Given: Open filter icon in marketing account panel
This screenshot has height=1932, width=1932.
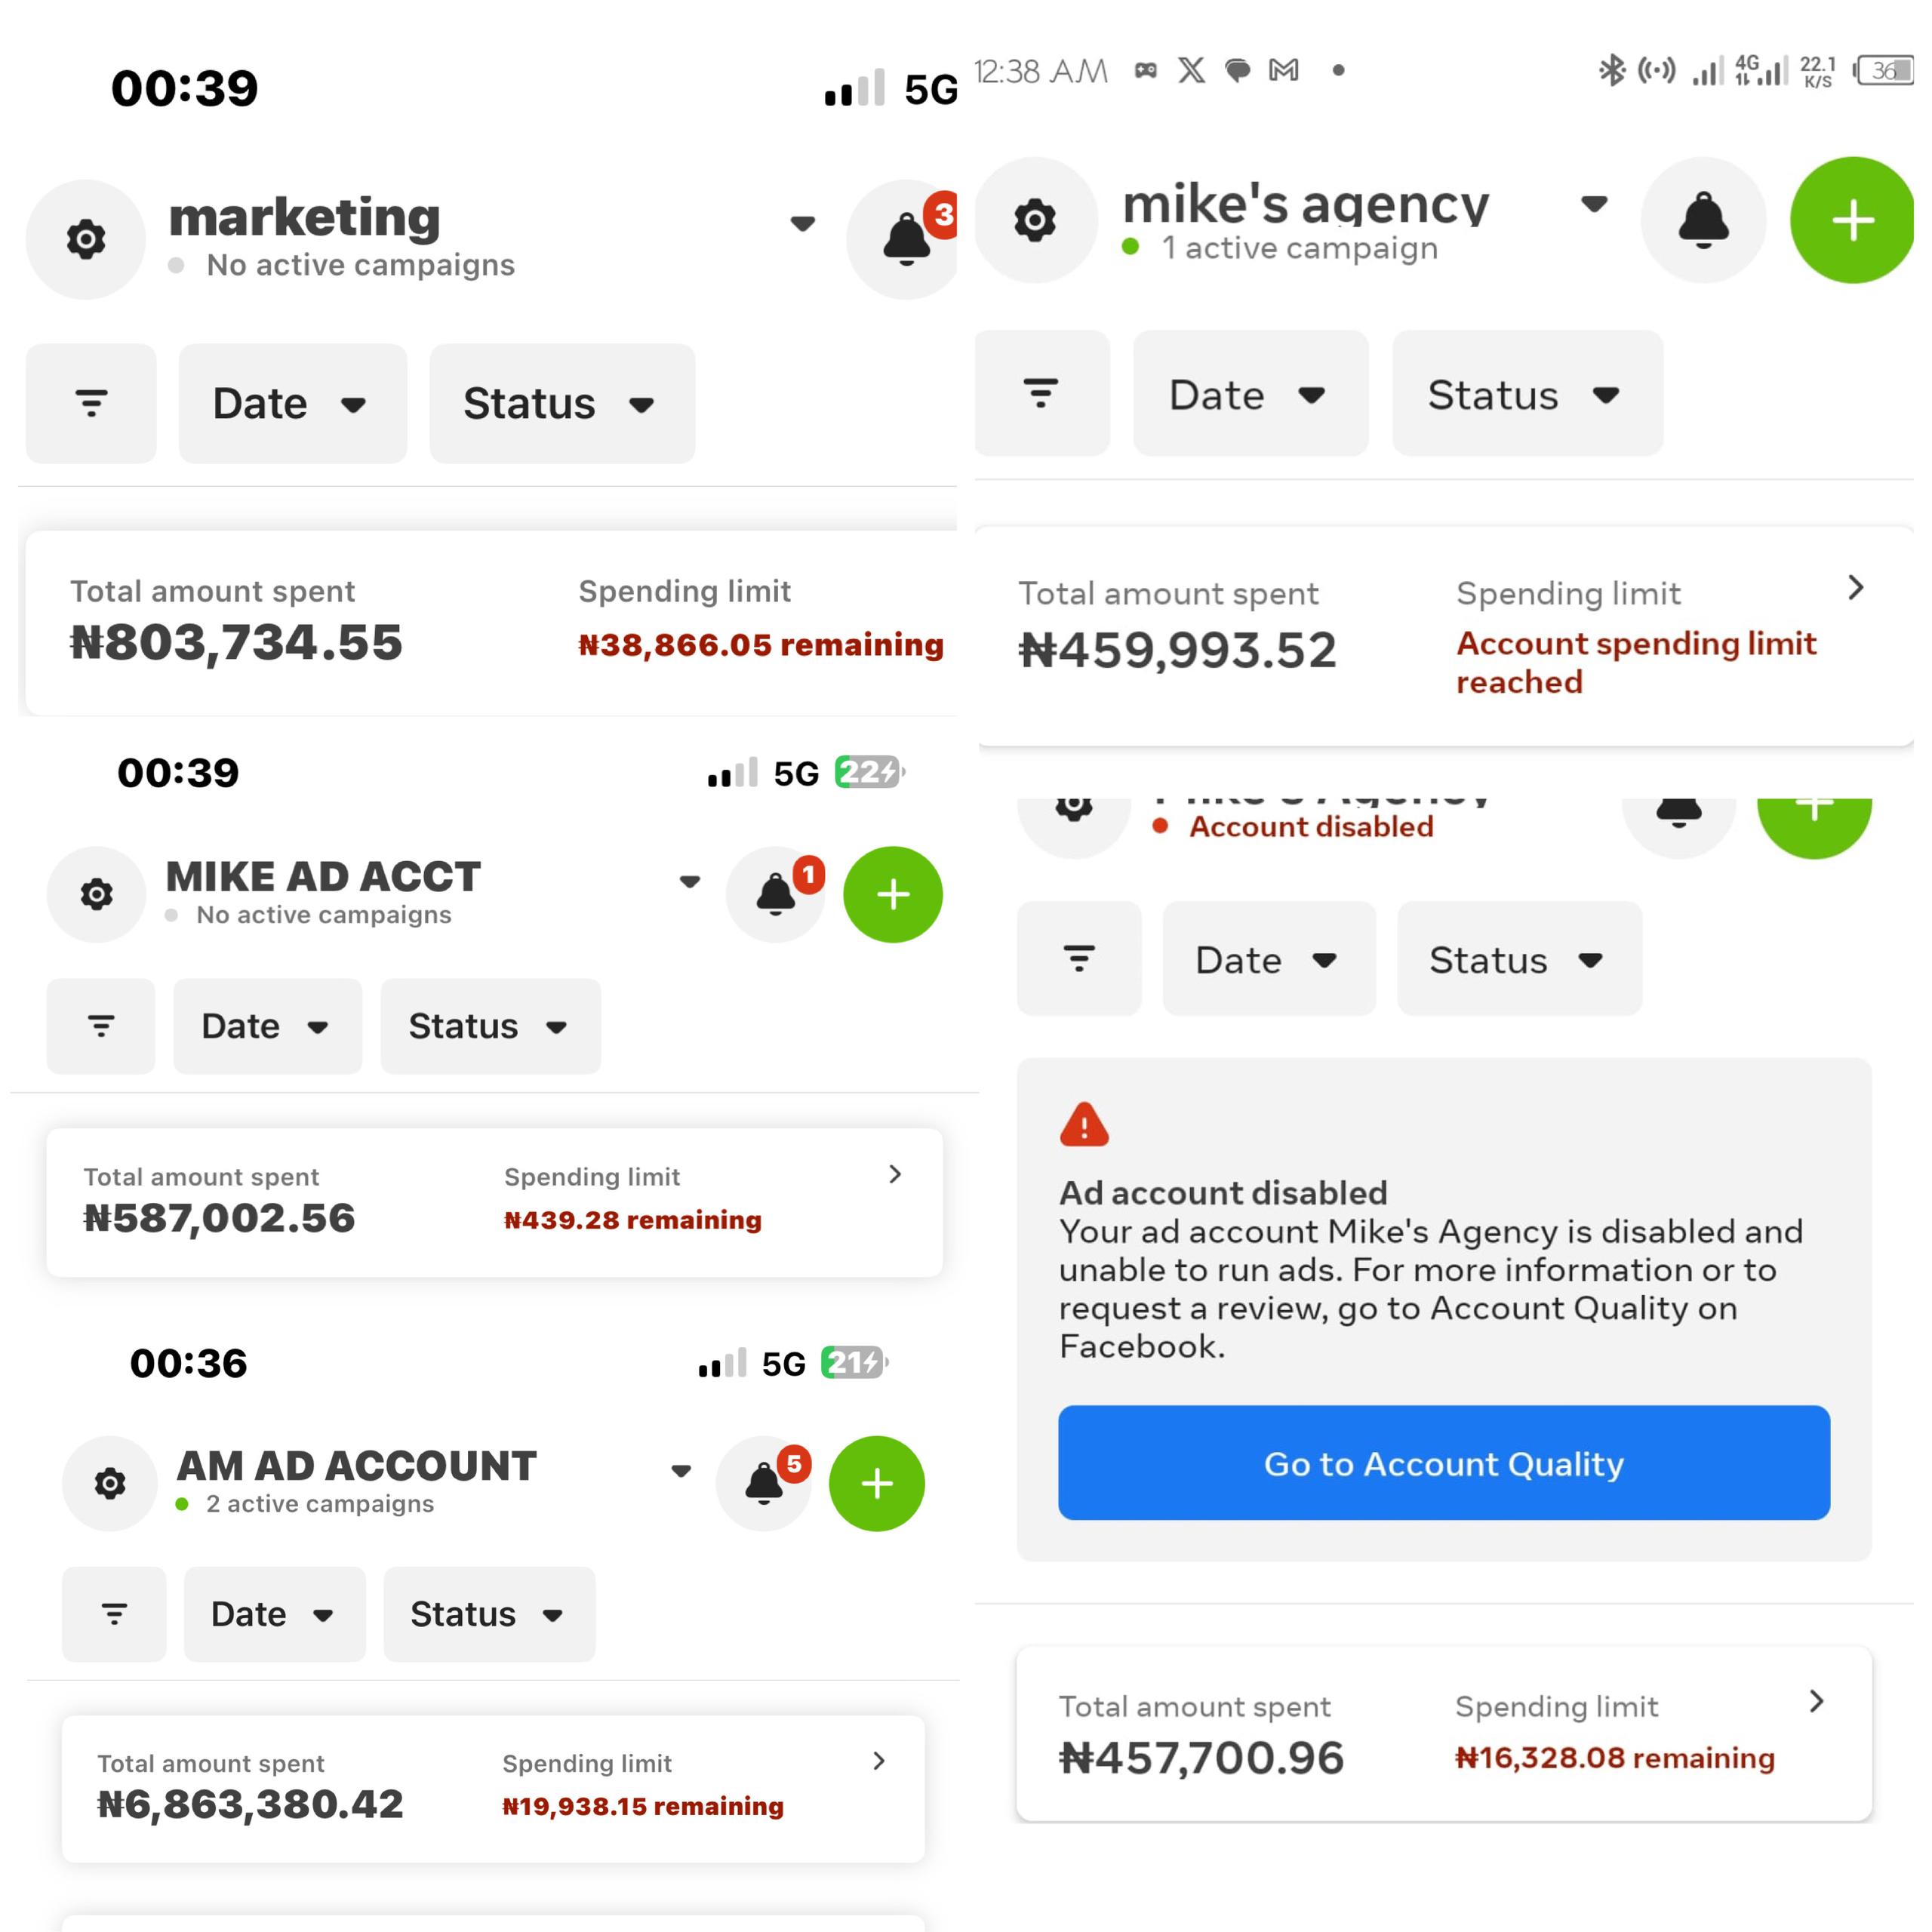Looking at the screenshot, I should click(x=91, y=404).
